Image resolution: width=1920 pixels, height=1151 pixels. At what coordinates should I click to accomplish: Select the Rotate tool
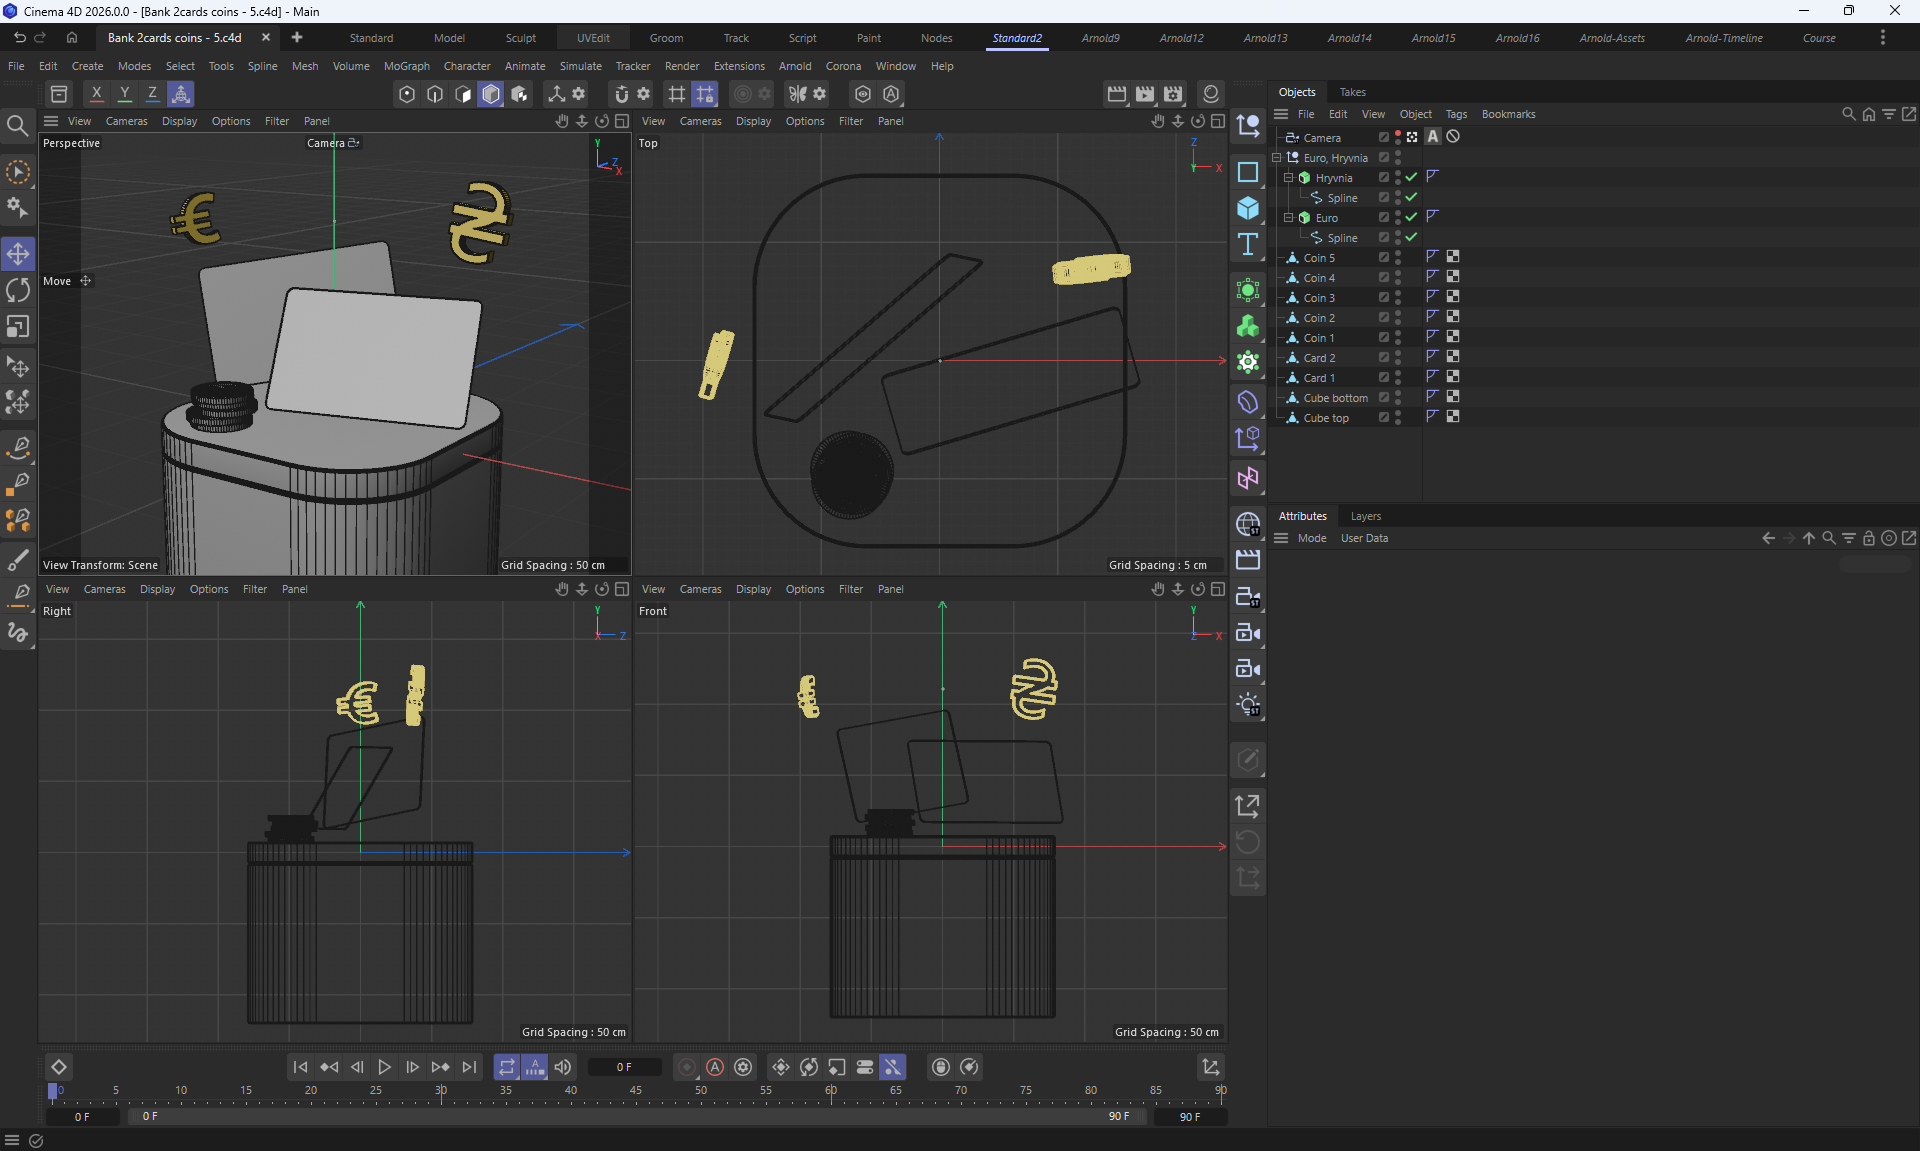(18, 291)
